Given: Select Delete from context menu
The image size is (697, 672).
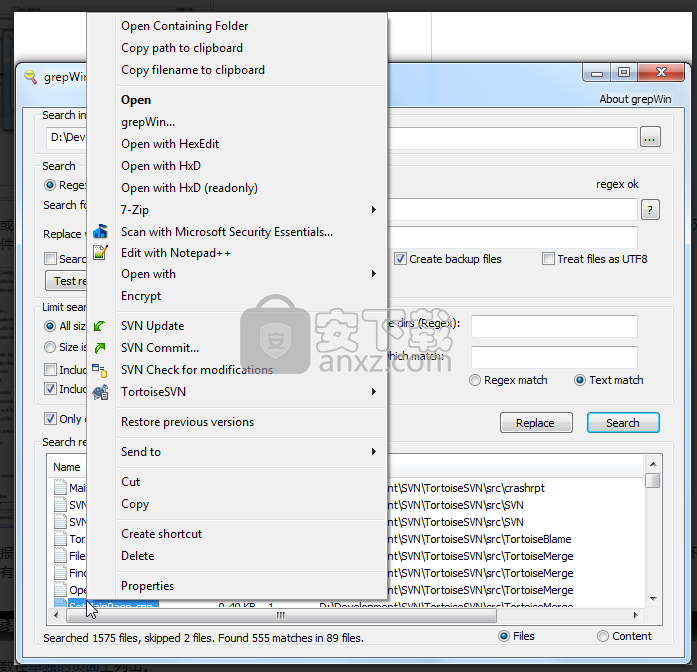Looking at the screenshot, I should (x=137, y=556).
